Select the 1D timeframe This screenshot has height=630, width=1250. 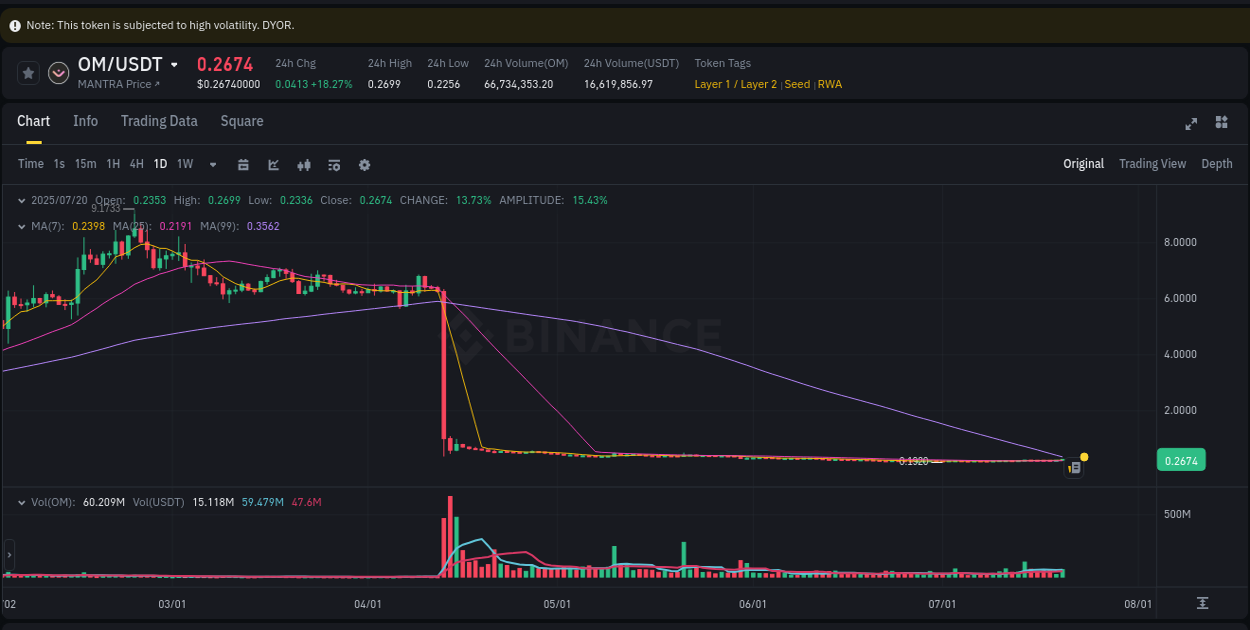pos(160,164)
